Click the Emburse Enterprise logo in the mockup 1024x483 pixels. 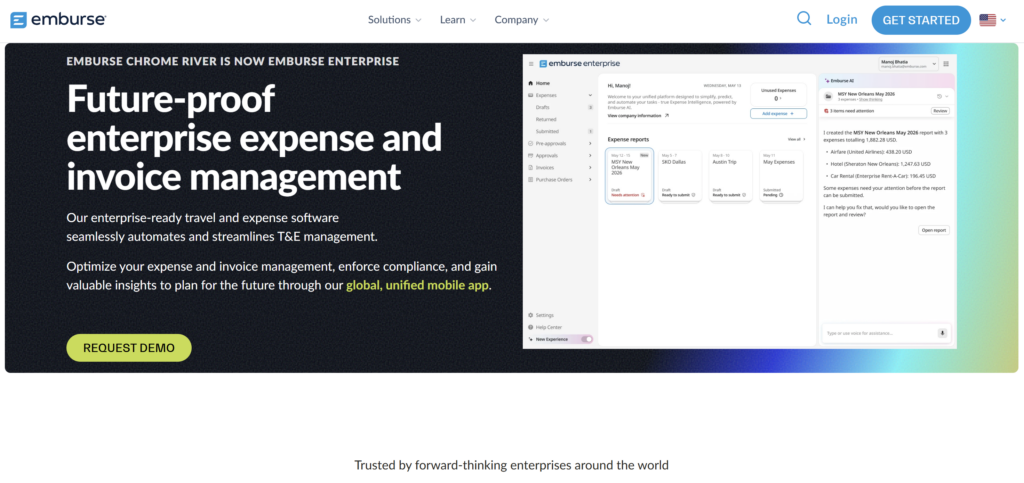pos(579,63)
